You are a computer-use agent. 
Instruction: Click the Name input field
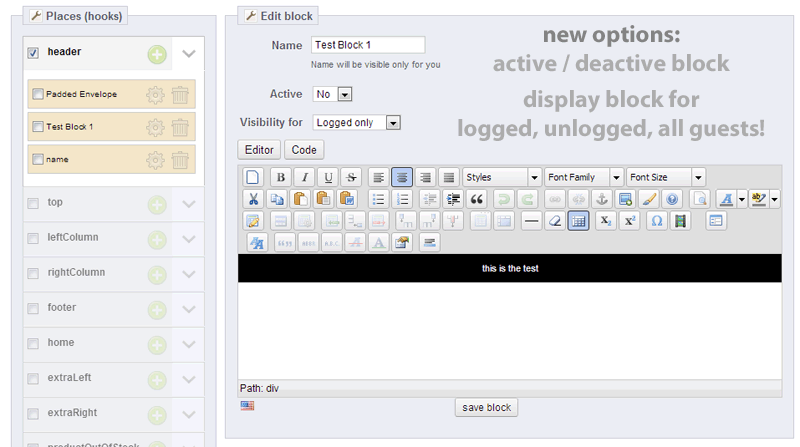pos(367,45)
